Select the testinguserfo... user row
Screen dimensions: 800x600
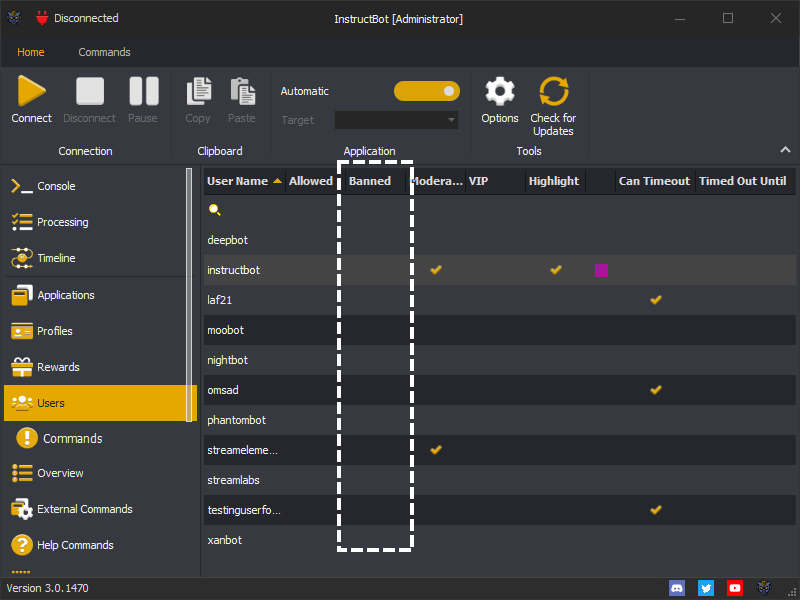[499, 510]
